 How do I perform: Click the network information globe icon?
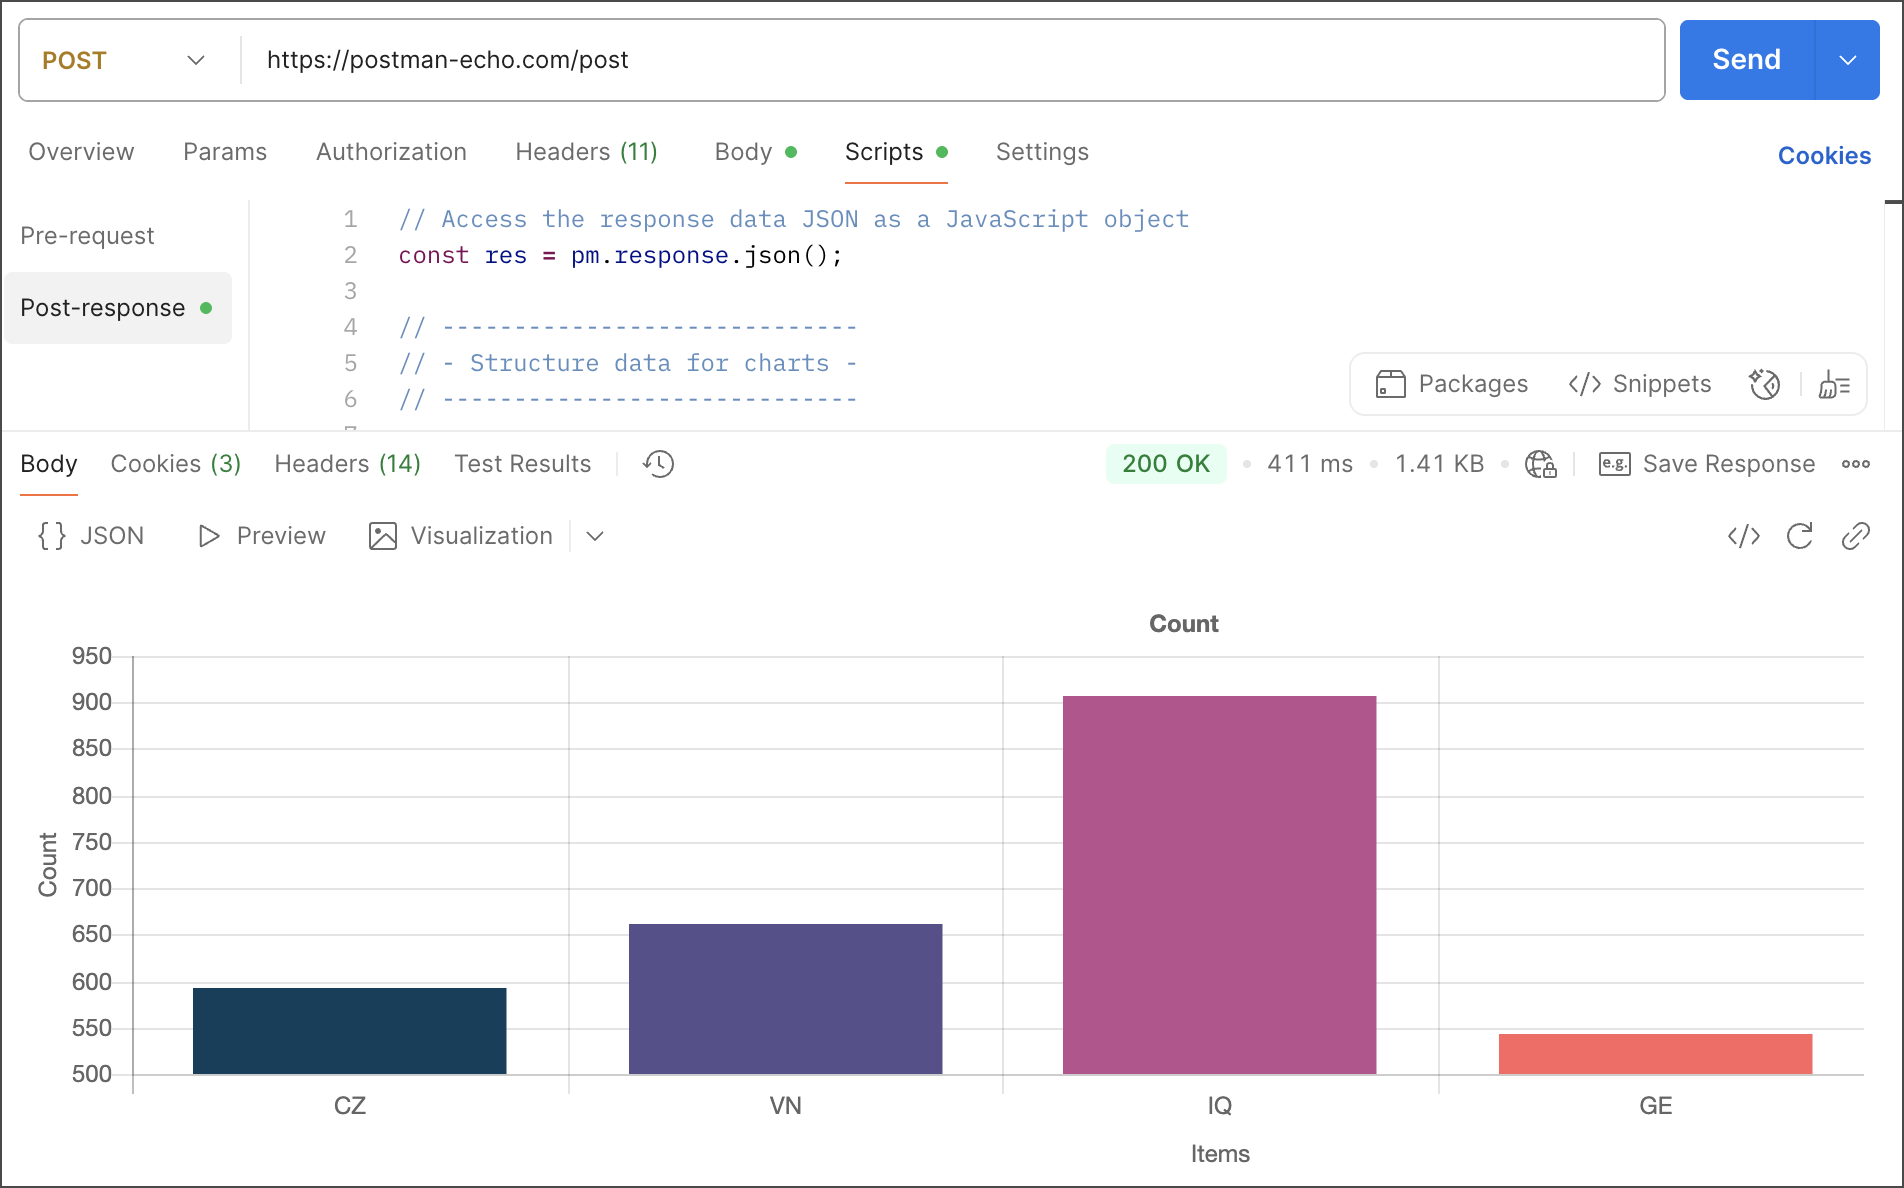[x=1540, y=464]
